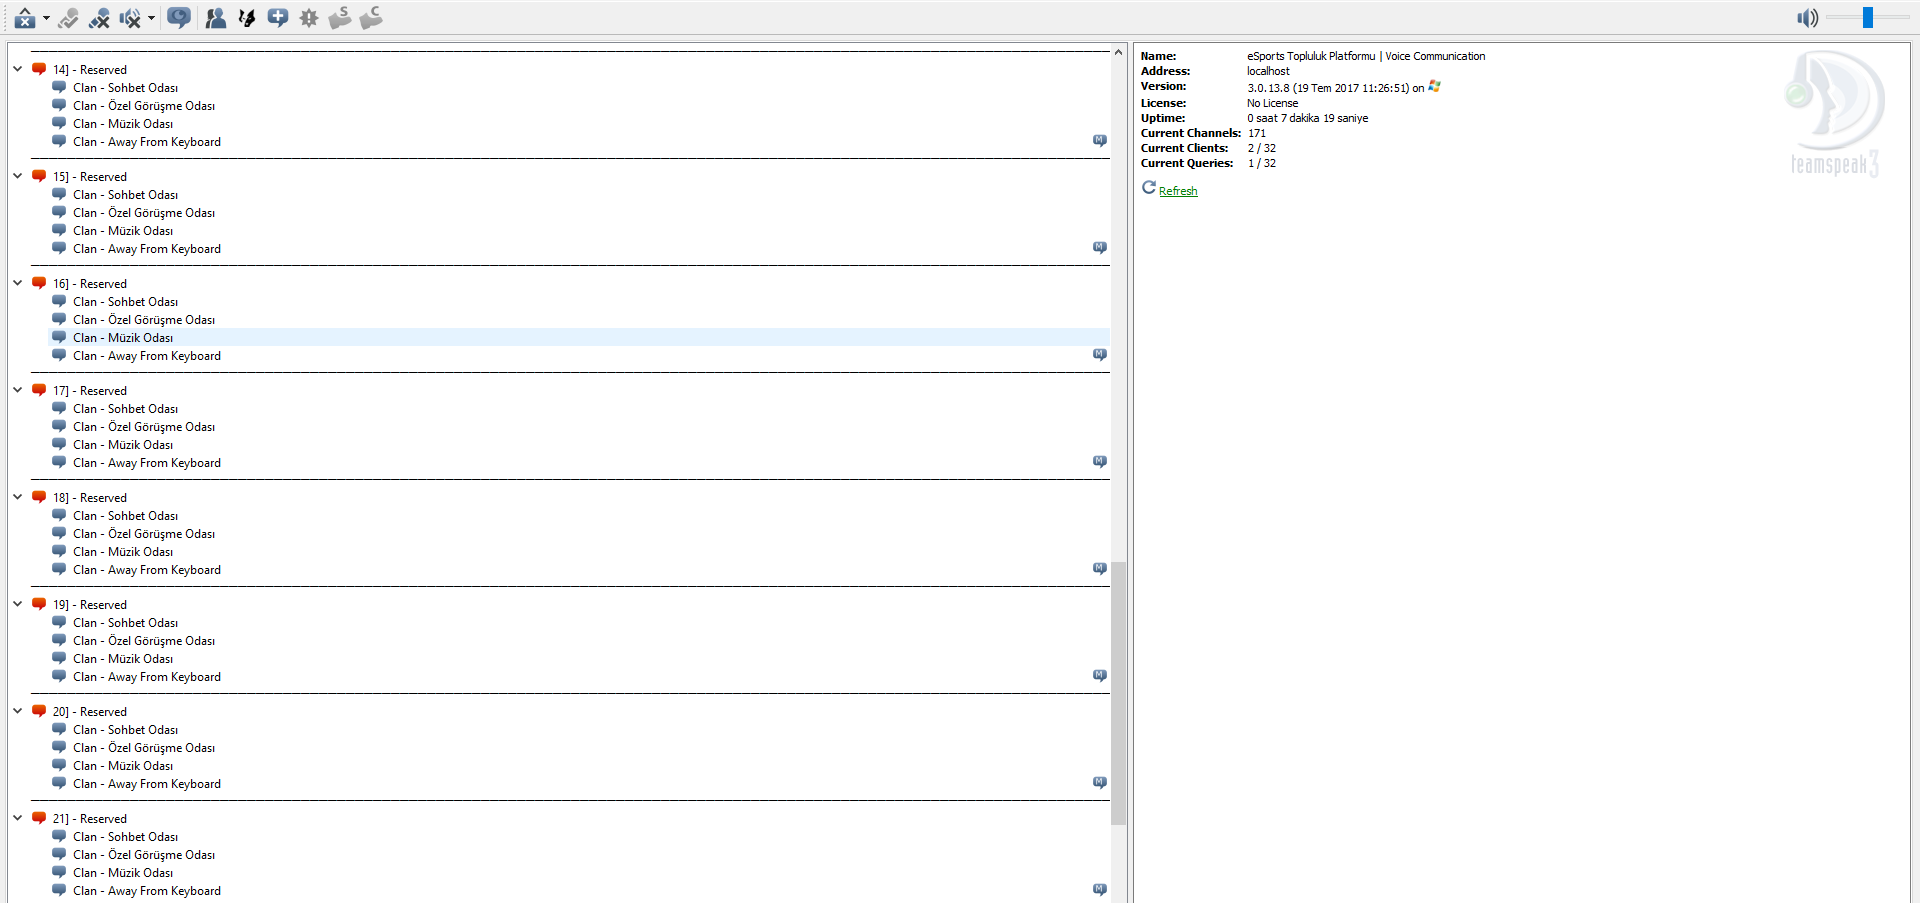Image resolution: width=1920 pixels, height=903 pixels.
Task: Open the away status dropdown arrow
Action: [46, 18]
